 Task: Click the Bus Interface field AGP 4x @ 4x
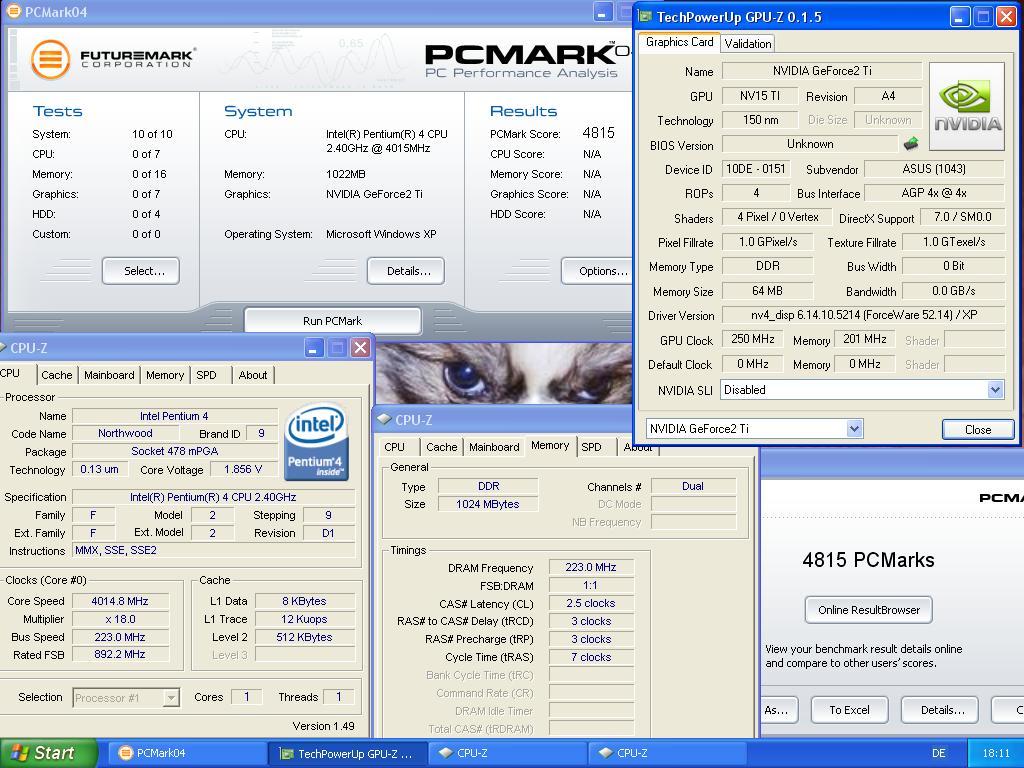[935, 193]
